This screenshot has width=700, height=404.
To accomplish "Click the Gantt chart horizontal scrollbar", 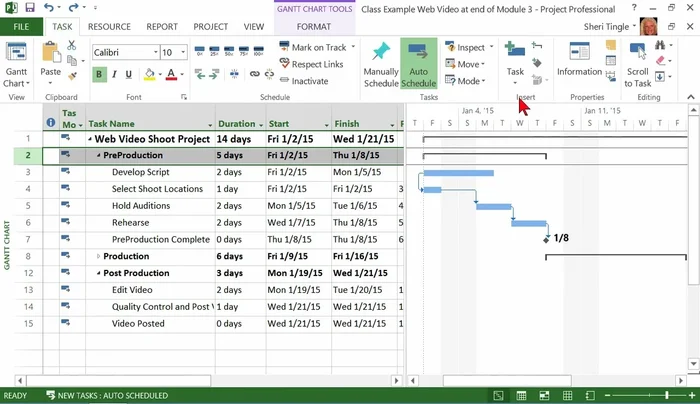I will (x=507, y=381).
